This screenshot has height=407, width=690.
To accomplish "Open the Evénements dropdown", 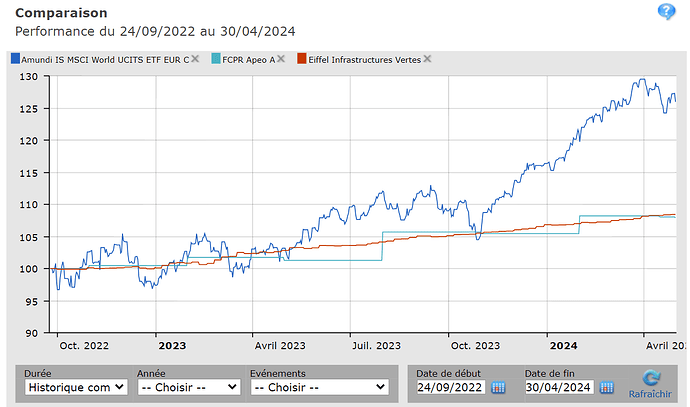I will coord(320,387).
